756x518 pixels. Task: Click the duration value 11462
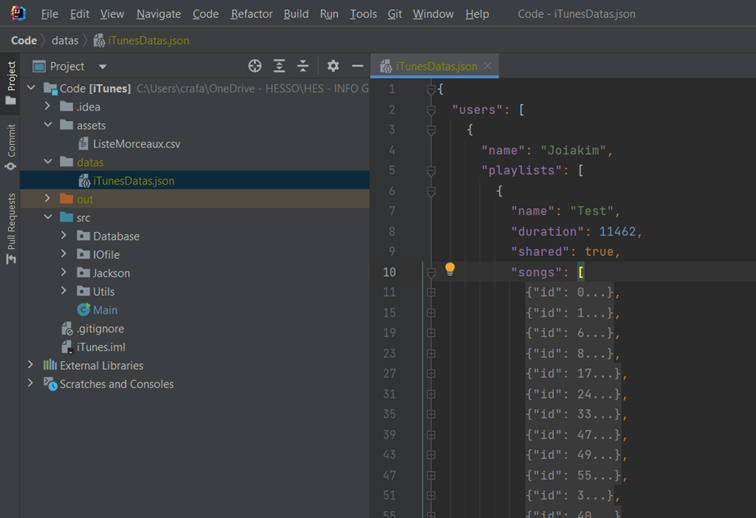coord(617,232)
